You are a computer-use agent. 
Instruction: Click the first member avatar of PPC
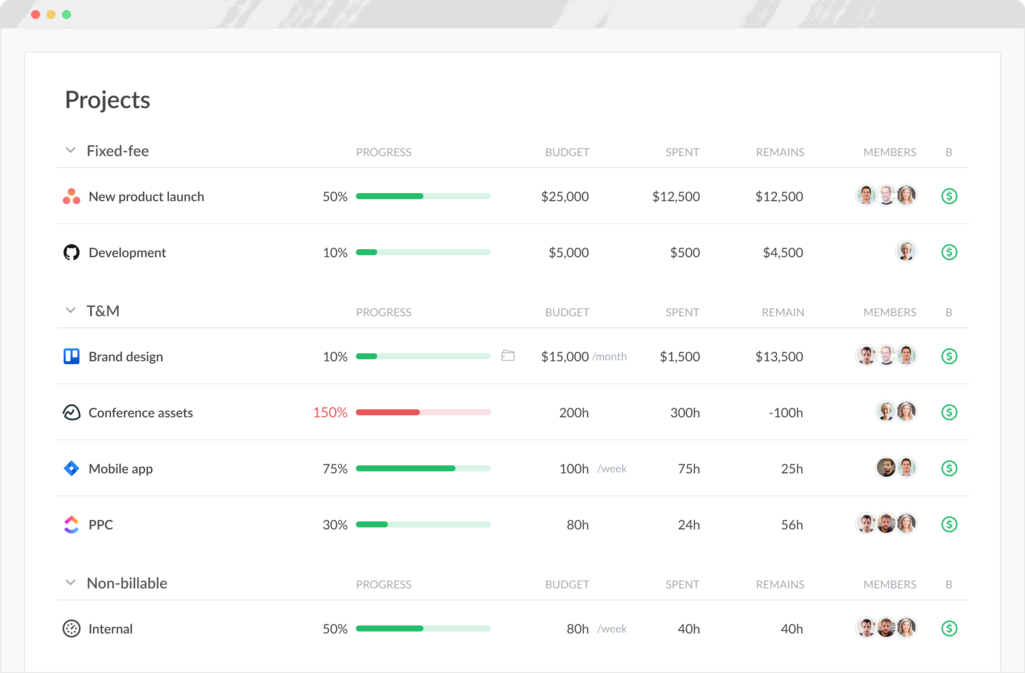tap(866, 523)
